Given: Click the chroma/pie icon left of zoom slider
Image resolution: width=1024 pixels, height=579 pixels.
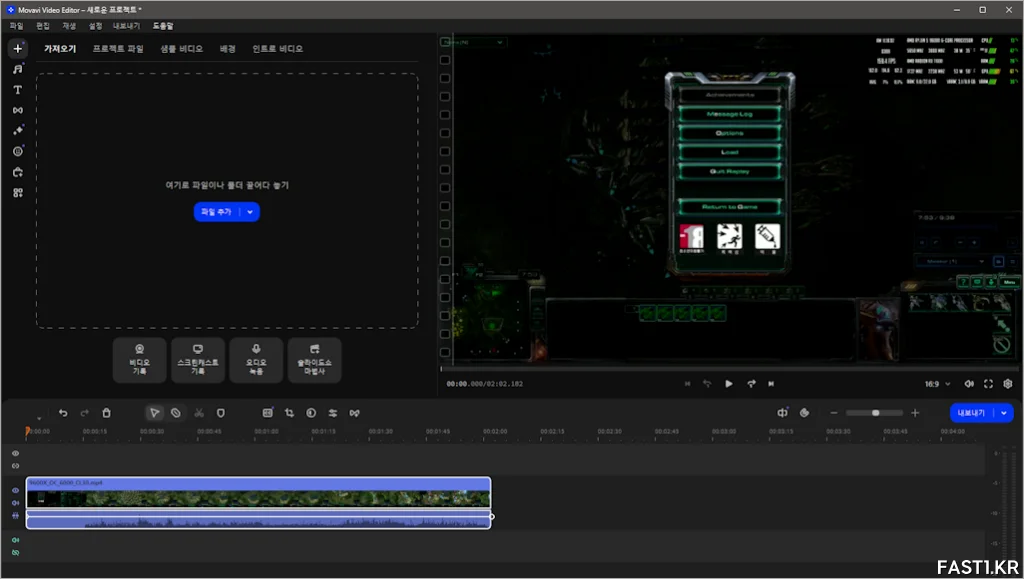Looking at the screenshot, I should [x=805, y=413].
